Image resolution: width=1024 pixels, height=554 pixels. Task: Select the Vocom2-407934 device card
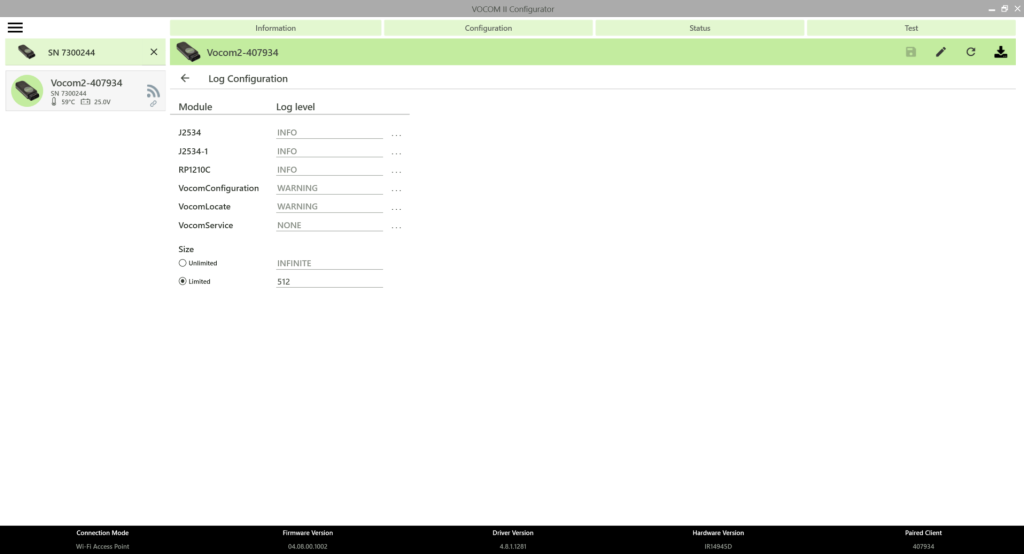(x=85, y=91)
